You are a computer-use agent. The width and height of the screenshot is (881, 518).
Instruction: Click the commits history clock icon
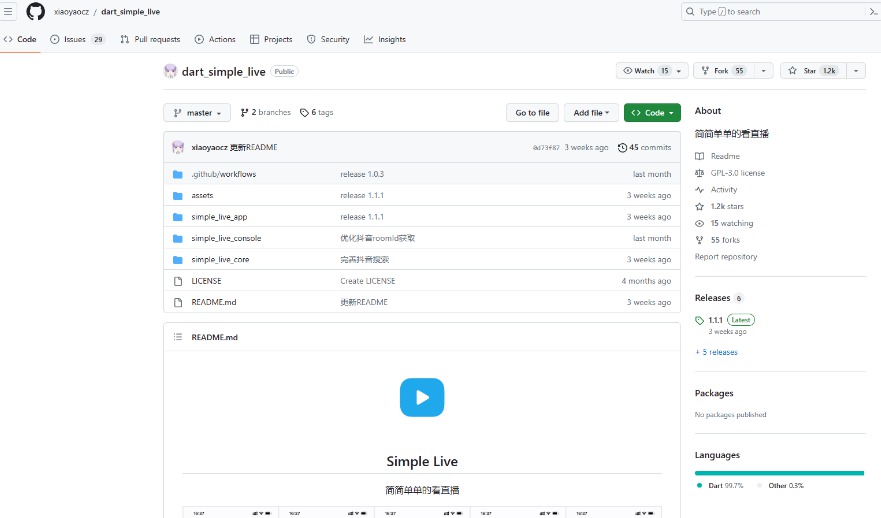(622, 147)
